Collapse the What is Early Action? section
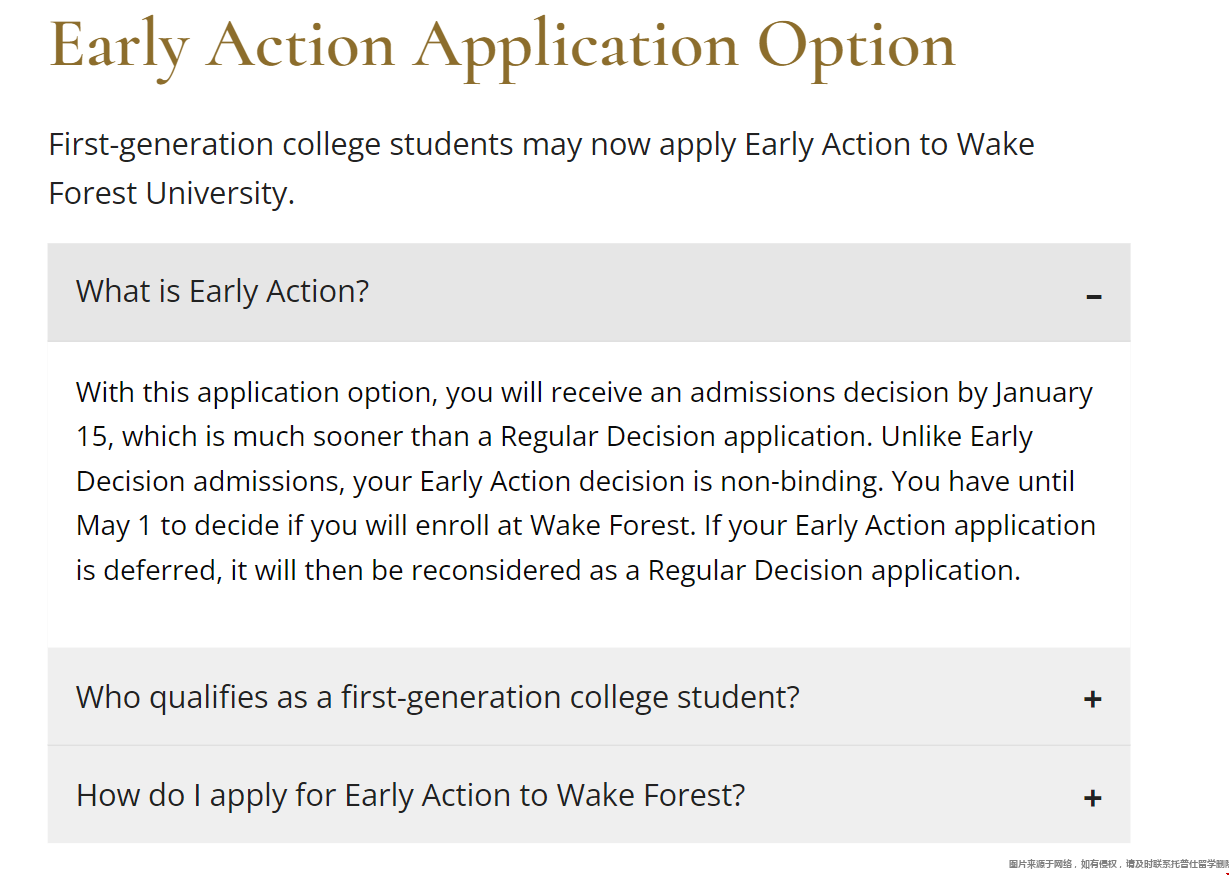 click(x=589, y=292)
